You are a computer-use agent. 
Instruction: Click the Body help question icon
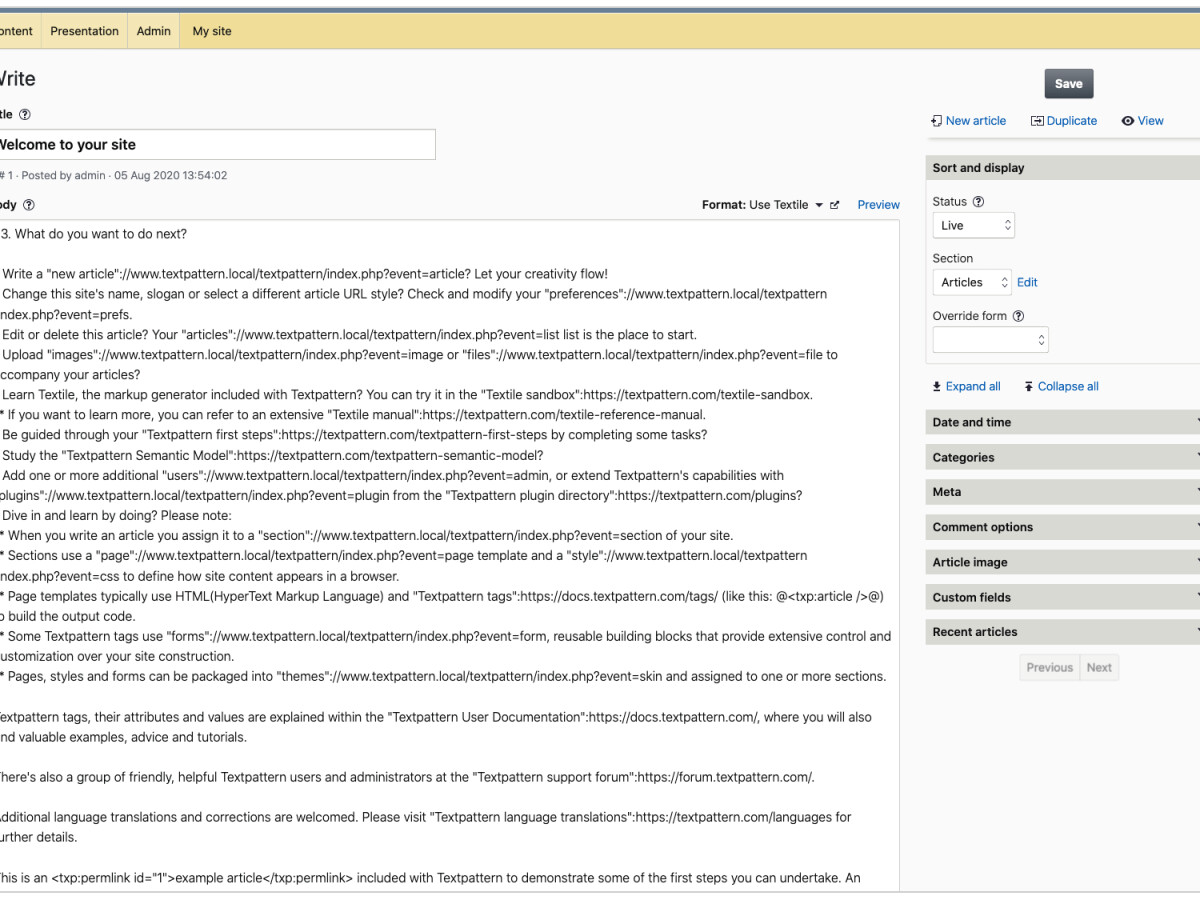point(29,205)
